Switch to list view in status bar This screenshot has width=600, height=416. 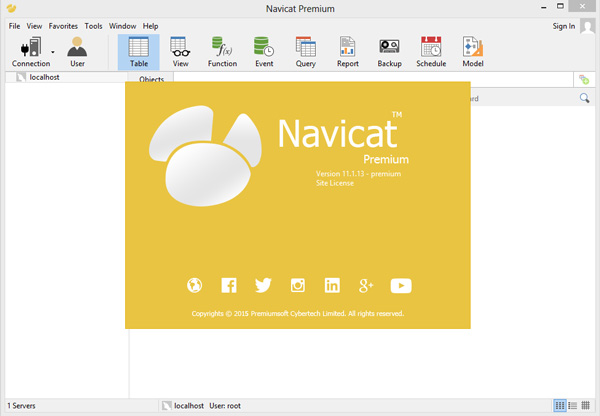(x=572, y=405)
